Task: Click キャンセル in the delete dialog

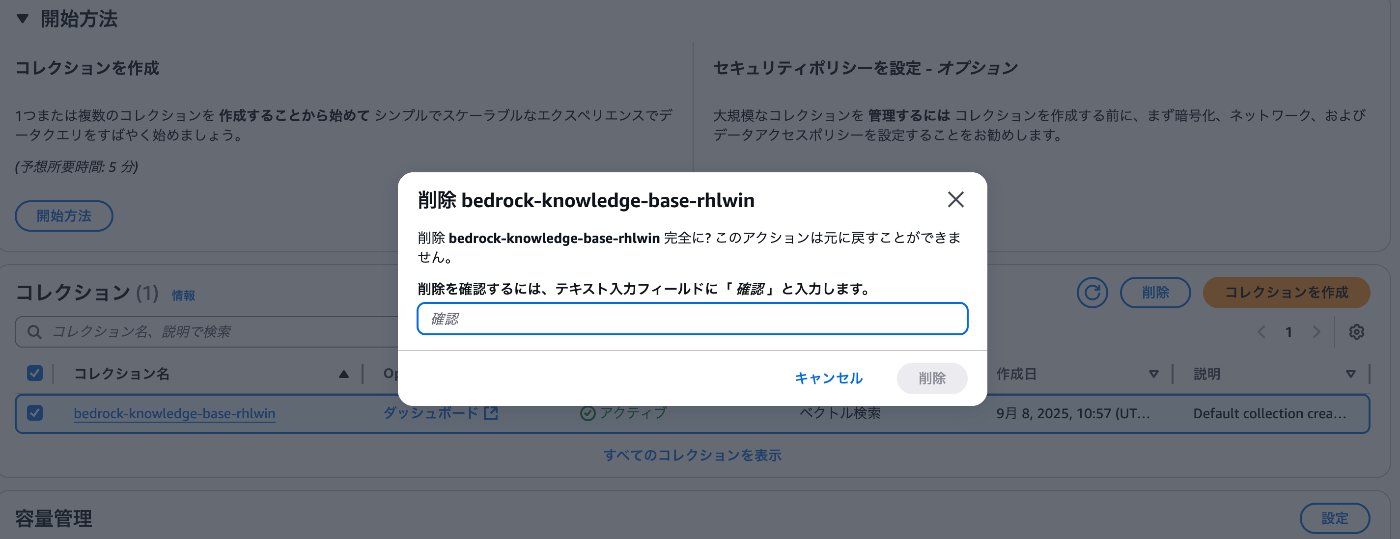Action: pyautogui.click(x=828, y=378)
